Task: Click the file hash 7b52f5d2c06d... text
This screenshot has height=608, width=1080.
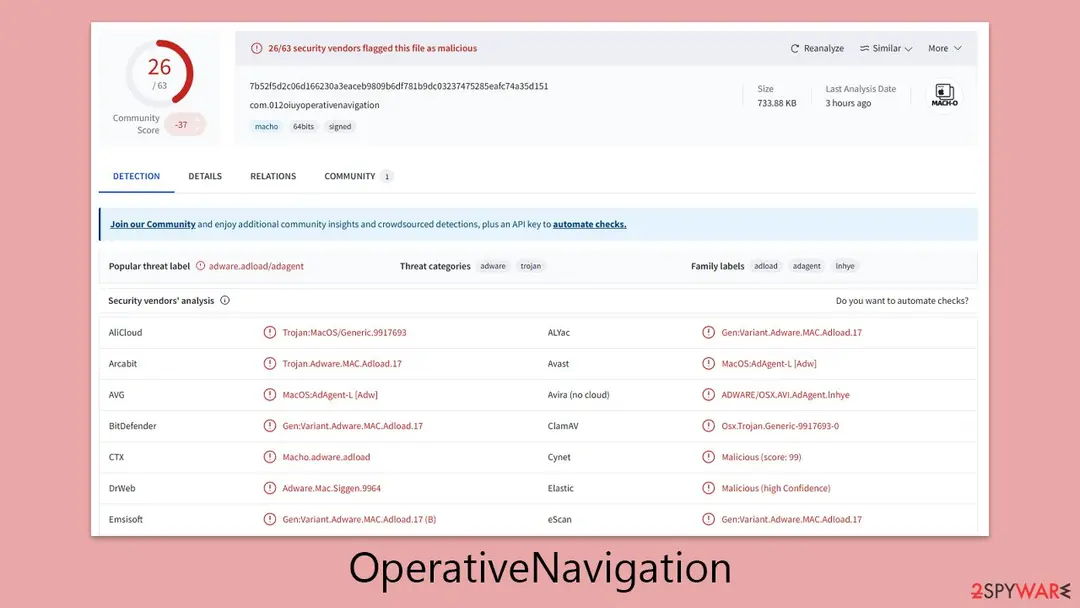Action: point(399,86)
